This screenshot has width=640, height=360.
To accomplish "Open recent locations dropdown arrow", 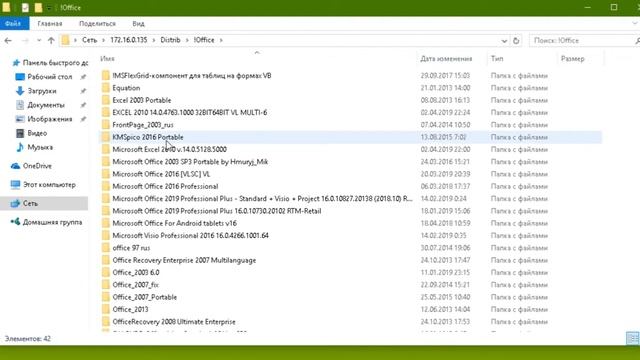I will pos(39,40).
